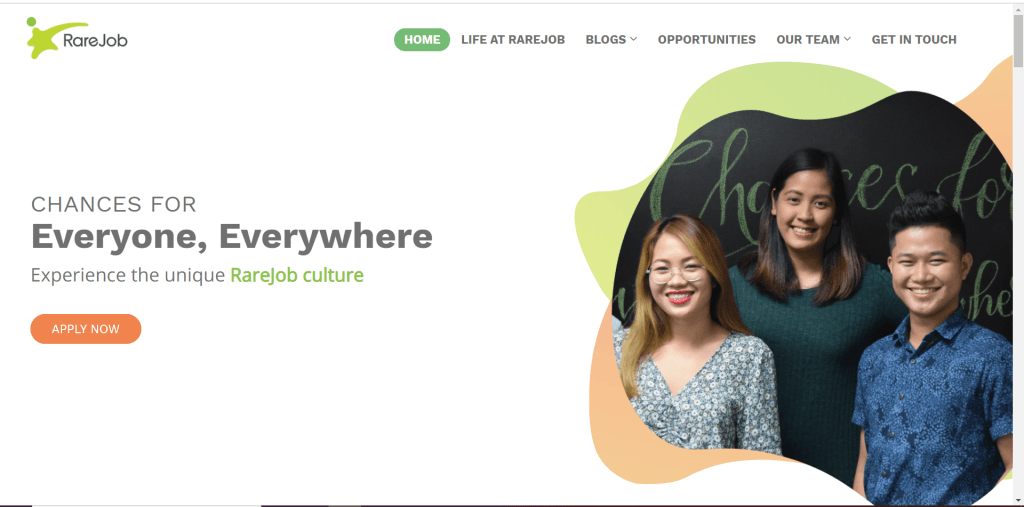Image resolution: width=1024 pixels, height=507 pixels.
Task: Click the OUR TEAM menu label
Action: tap(808, 40)
